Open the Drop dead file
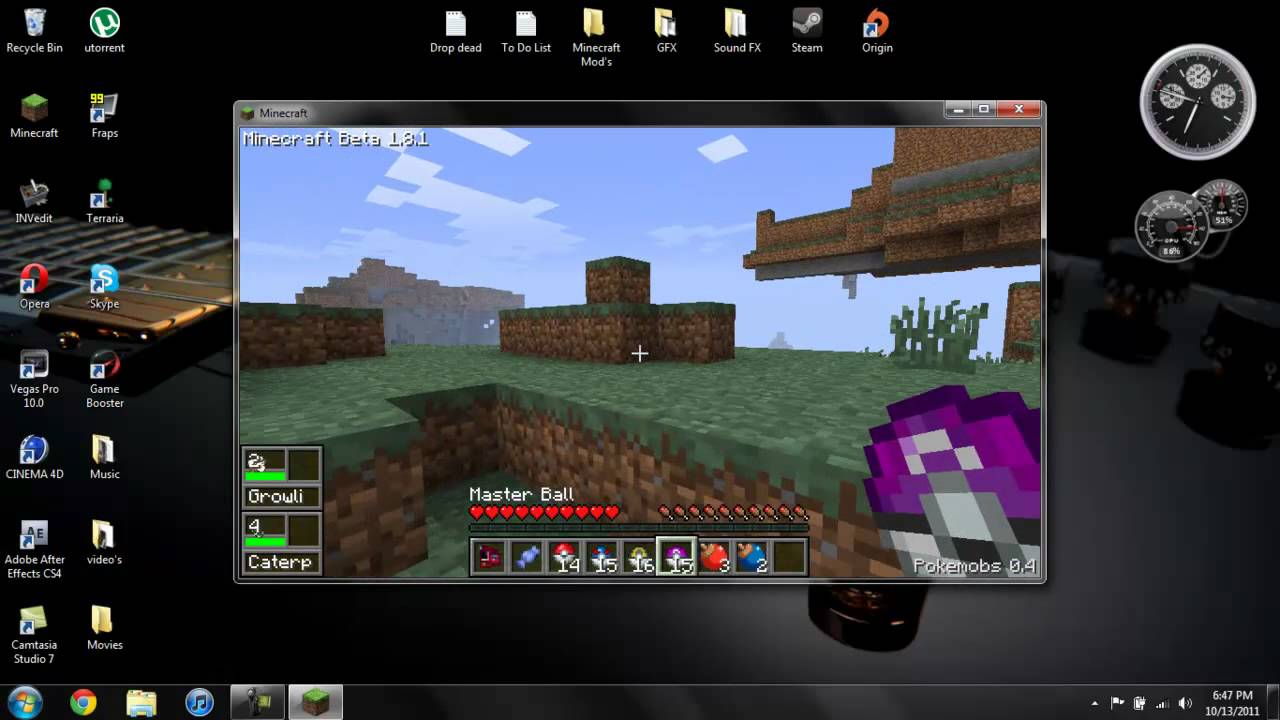The height and width of the screenshot is (720, 1280). [x=456, y=30]
